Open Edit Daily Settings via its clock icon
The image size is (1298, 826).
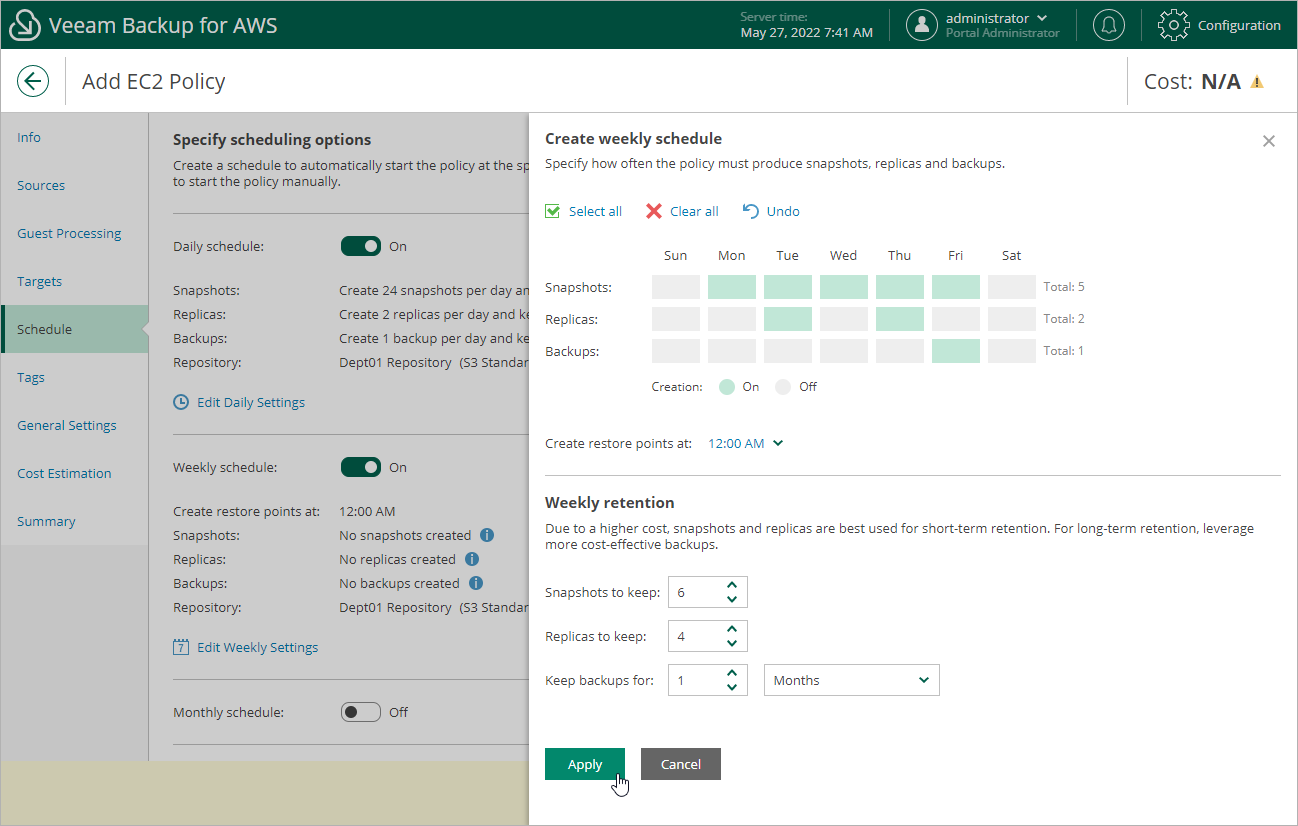pos(181,402)
